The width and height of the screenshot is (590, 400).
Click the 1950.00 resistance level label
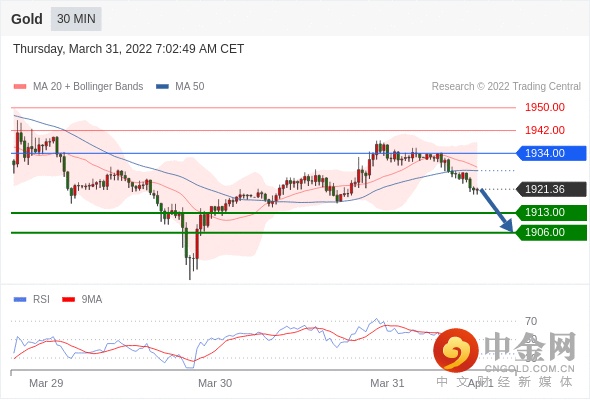click(545, 107)
